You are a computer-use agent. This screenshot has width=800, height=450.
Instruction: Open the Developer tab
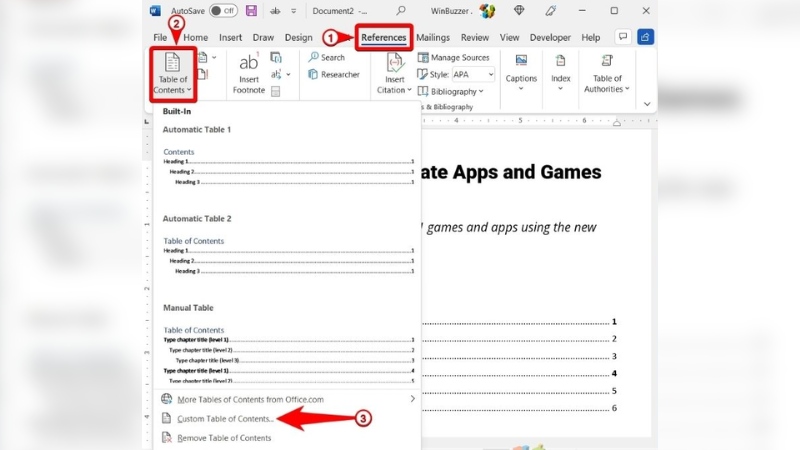(x=550, y=37)
